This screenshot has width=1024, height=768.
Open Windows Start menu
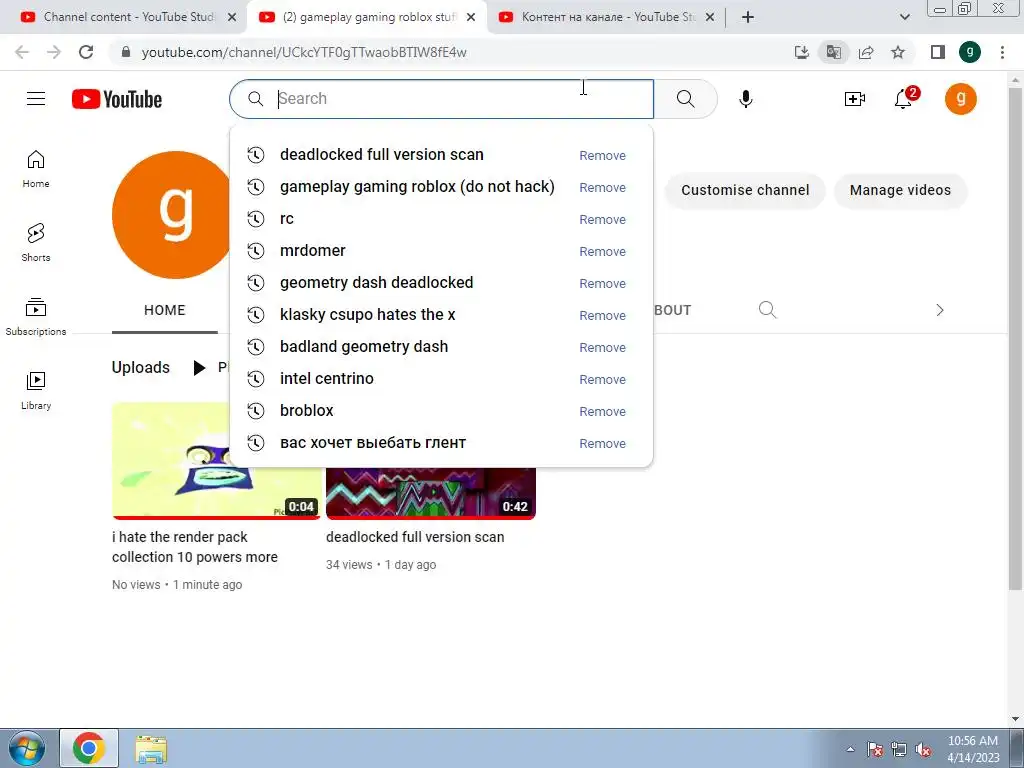[26, 748]
